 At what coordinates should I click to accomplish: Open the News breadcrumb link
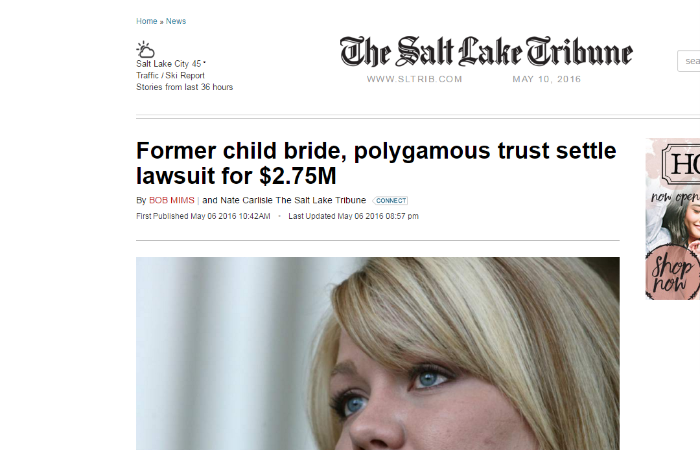click(x=176, y=21)
